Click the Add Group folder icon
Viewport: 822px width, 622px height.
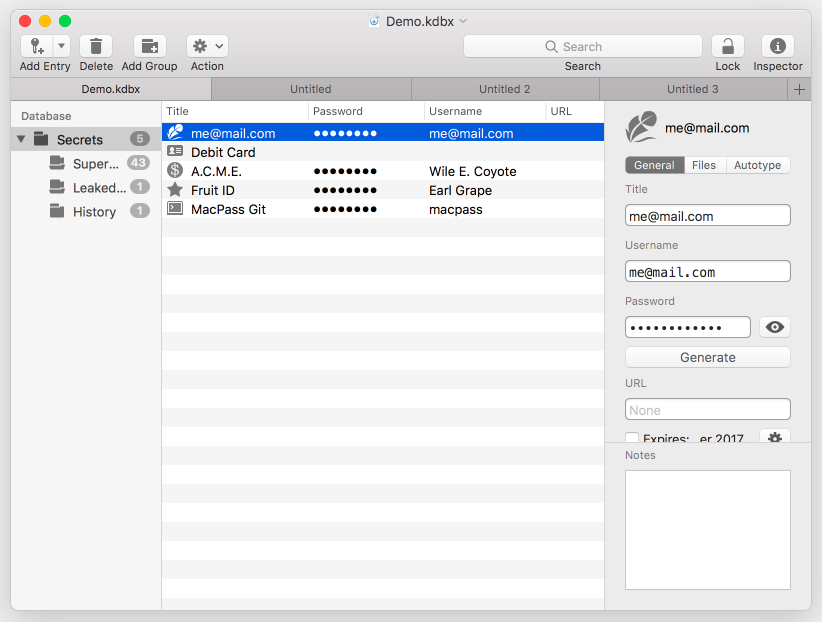pyautogui.click(x=149, y=46)
